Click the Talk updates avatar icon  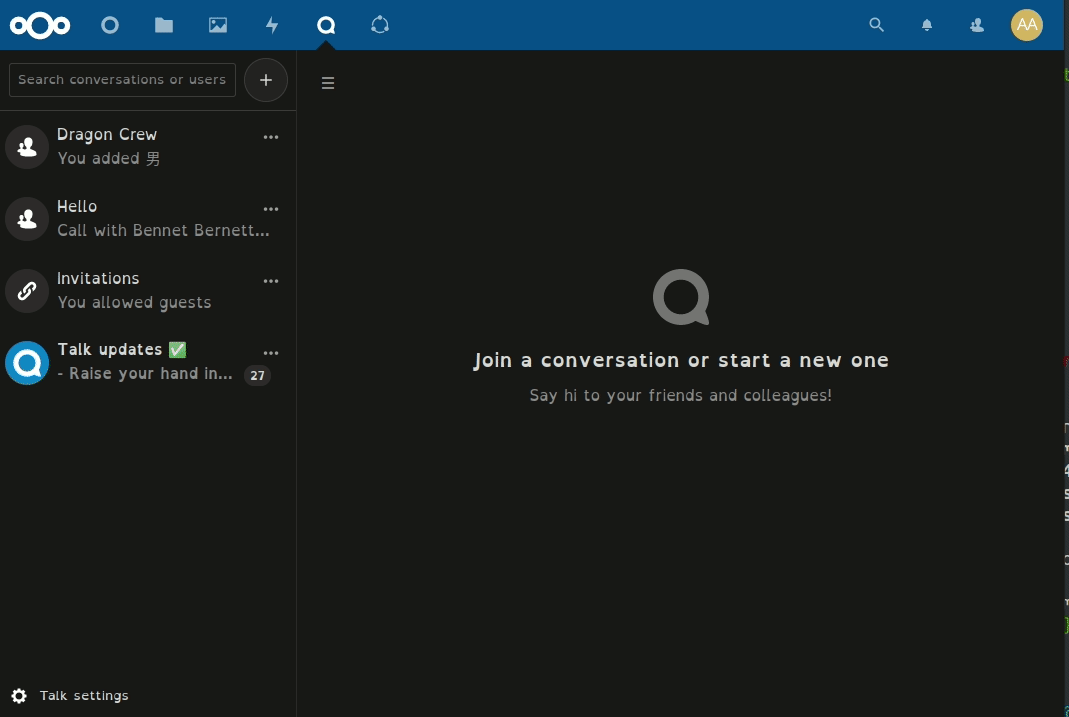(x=27, y=363)
